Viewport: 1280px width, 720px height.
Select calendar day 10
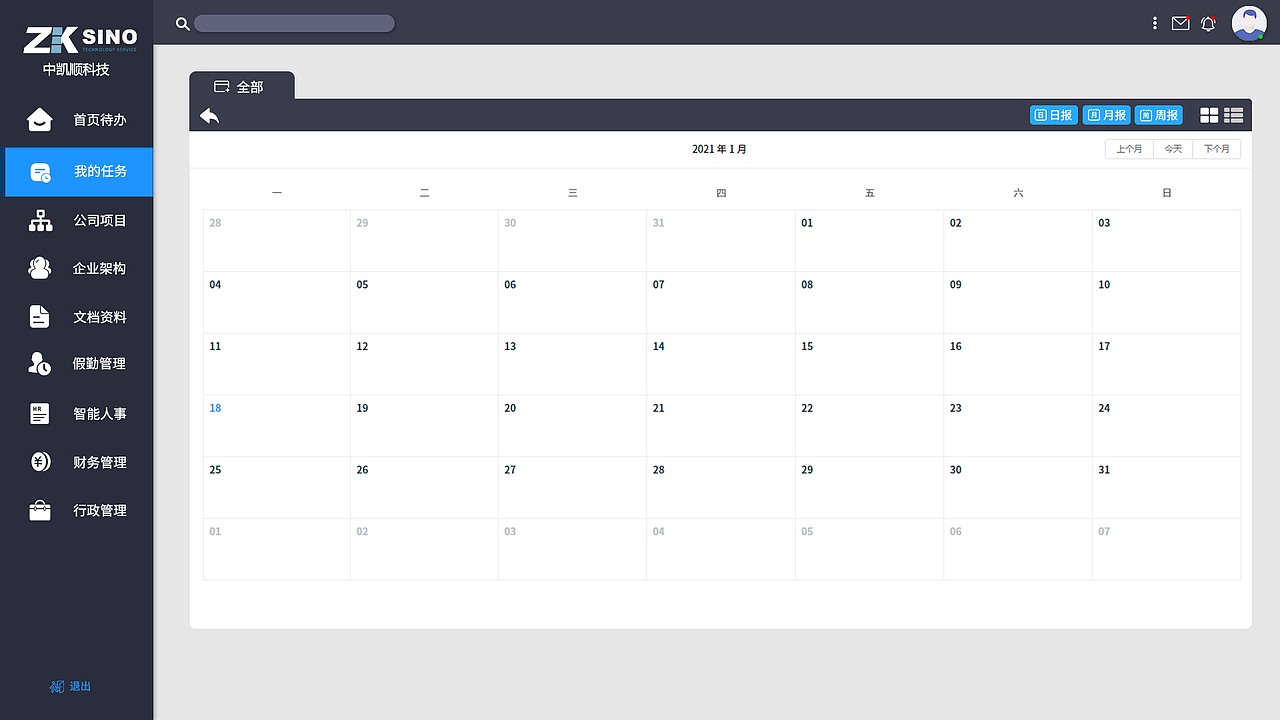pos(1166,303)
